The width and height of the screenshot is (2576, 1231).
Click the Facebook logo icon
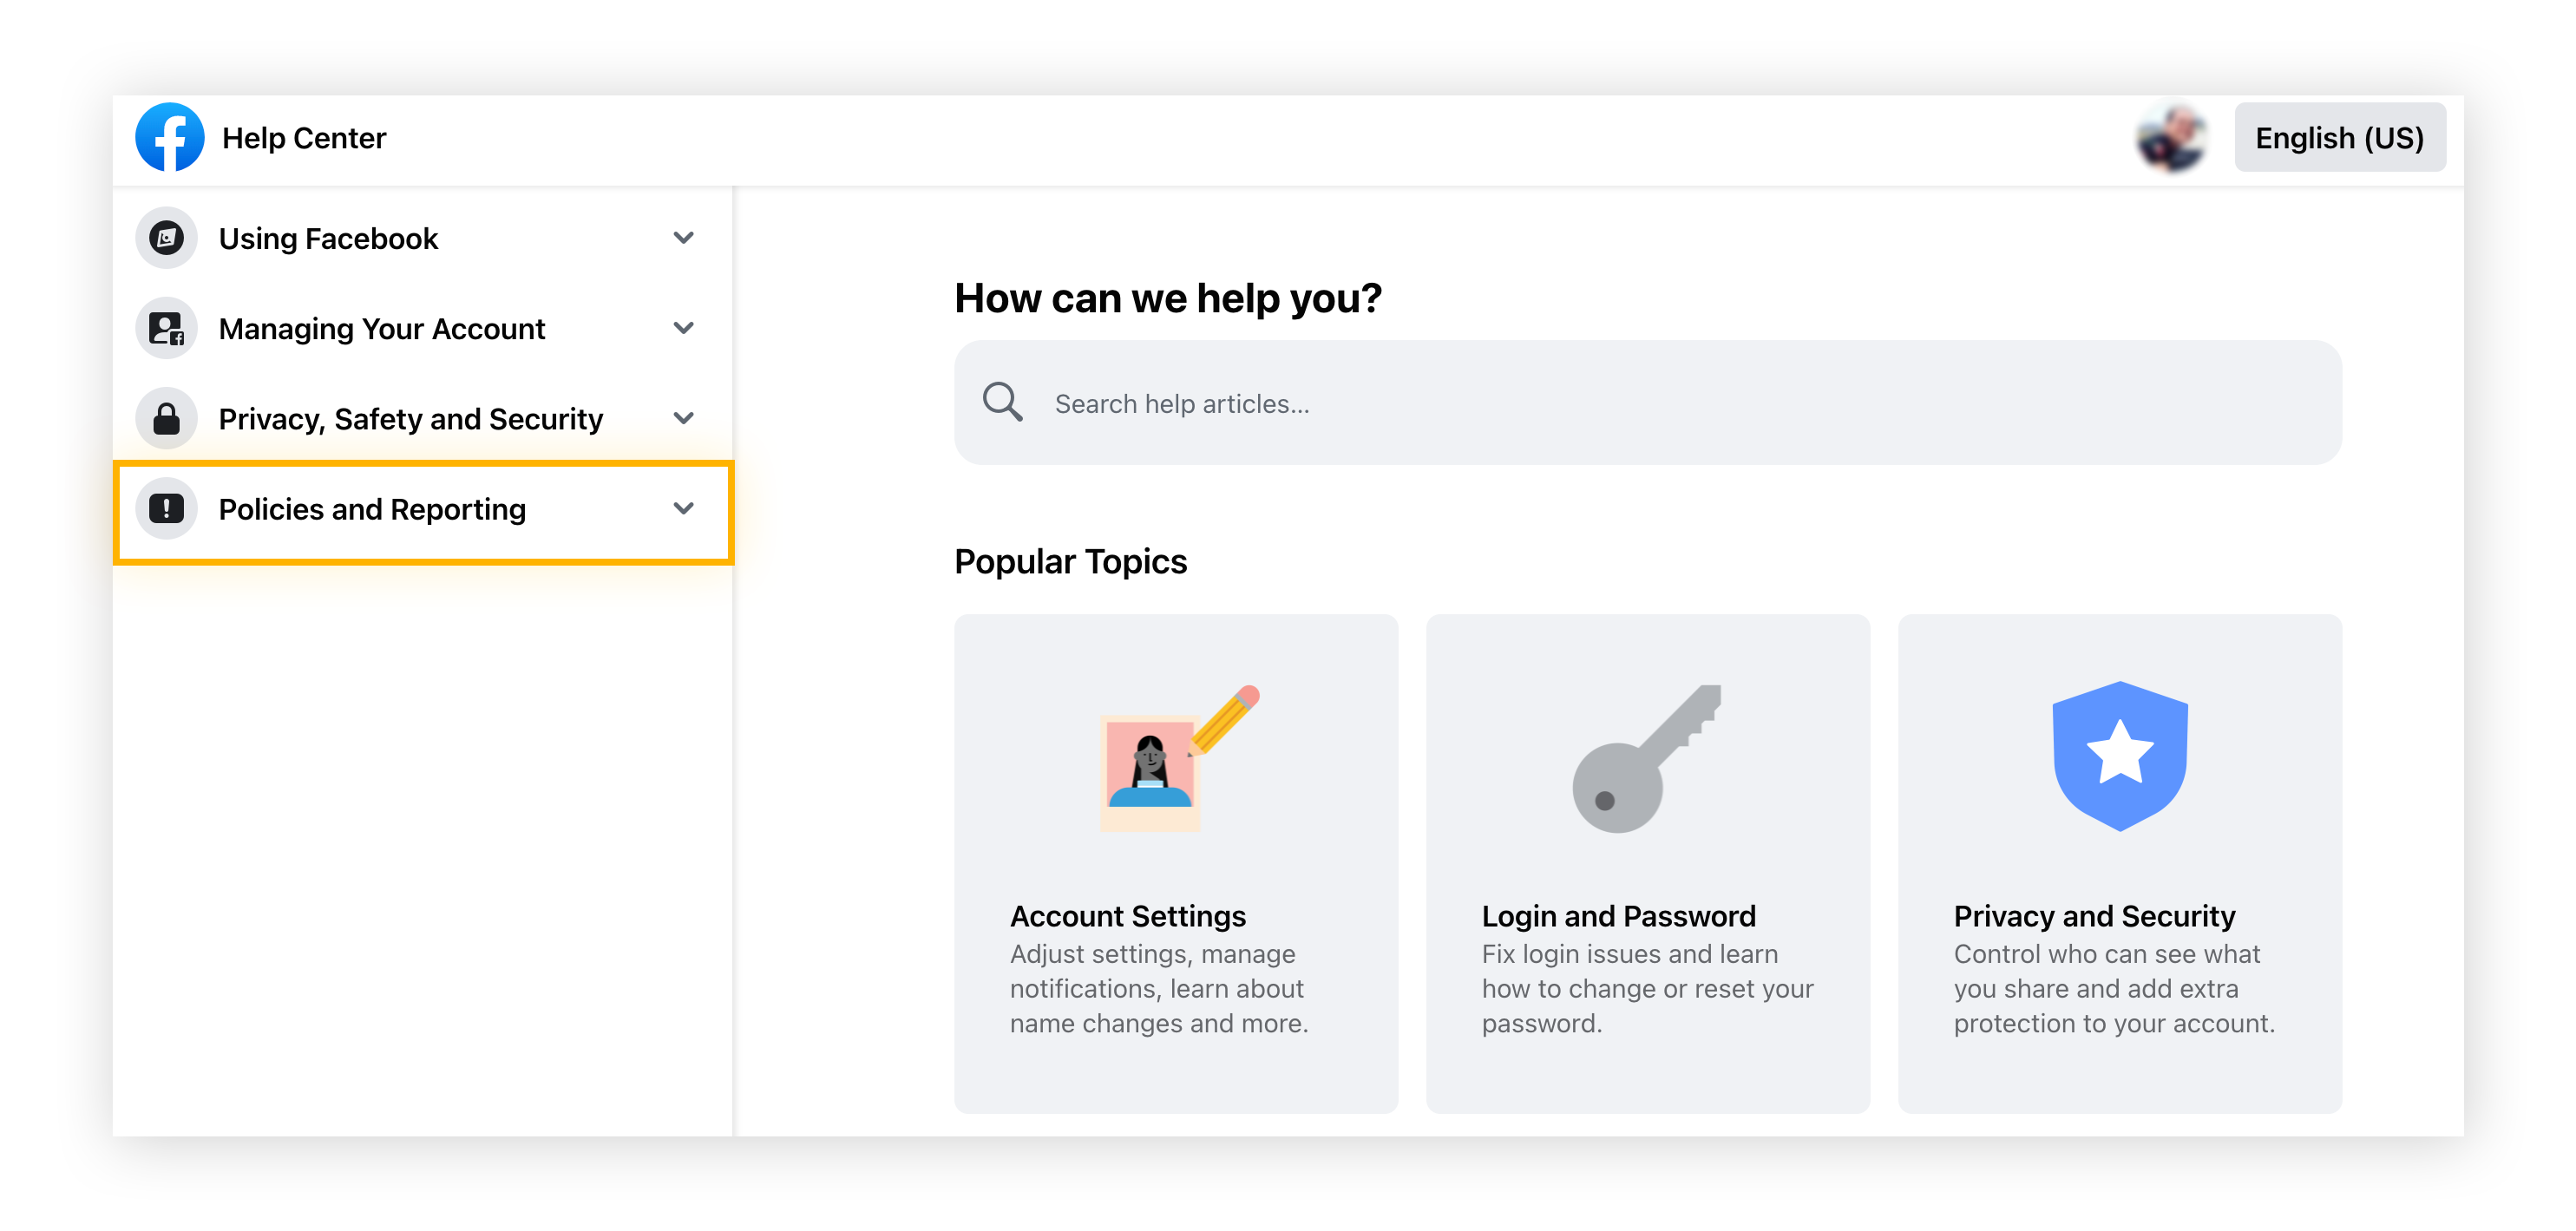(169, 137)
